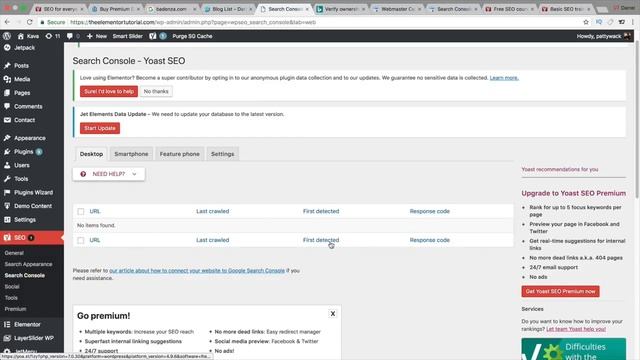
Task: Sort by Last crawled in header
Action: [213, 211]
